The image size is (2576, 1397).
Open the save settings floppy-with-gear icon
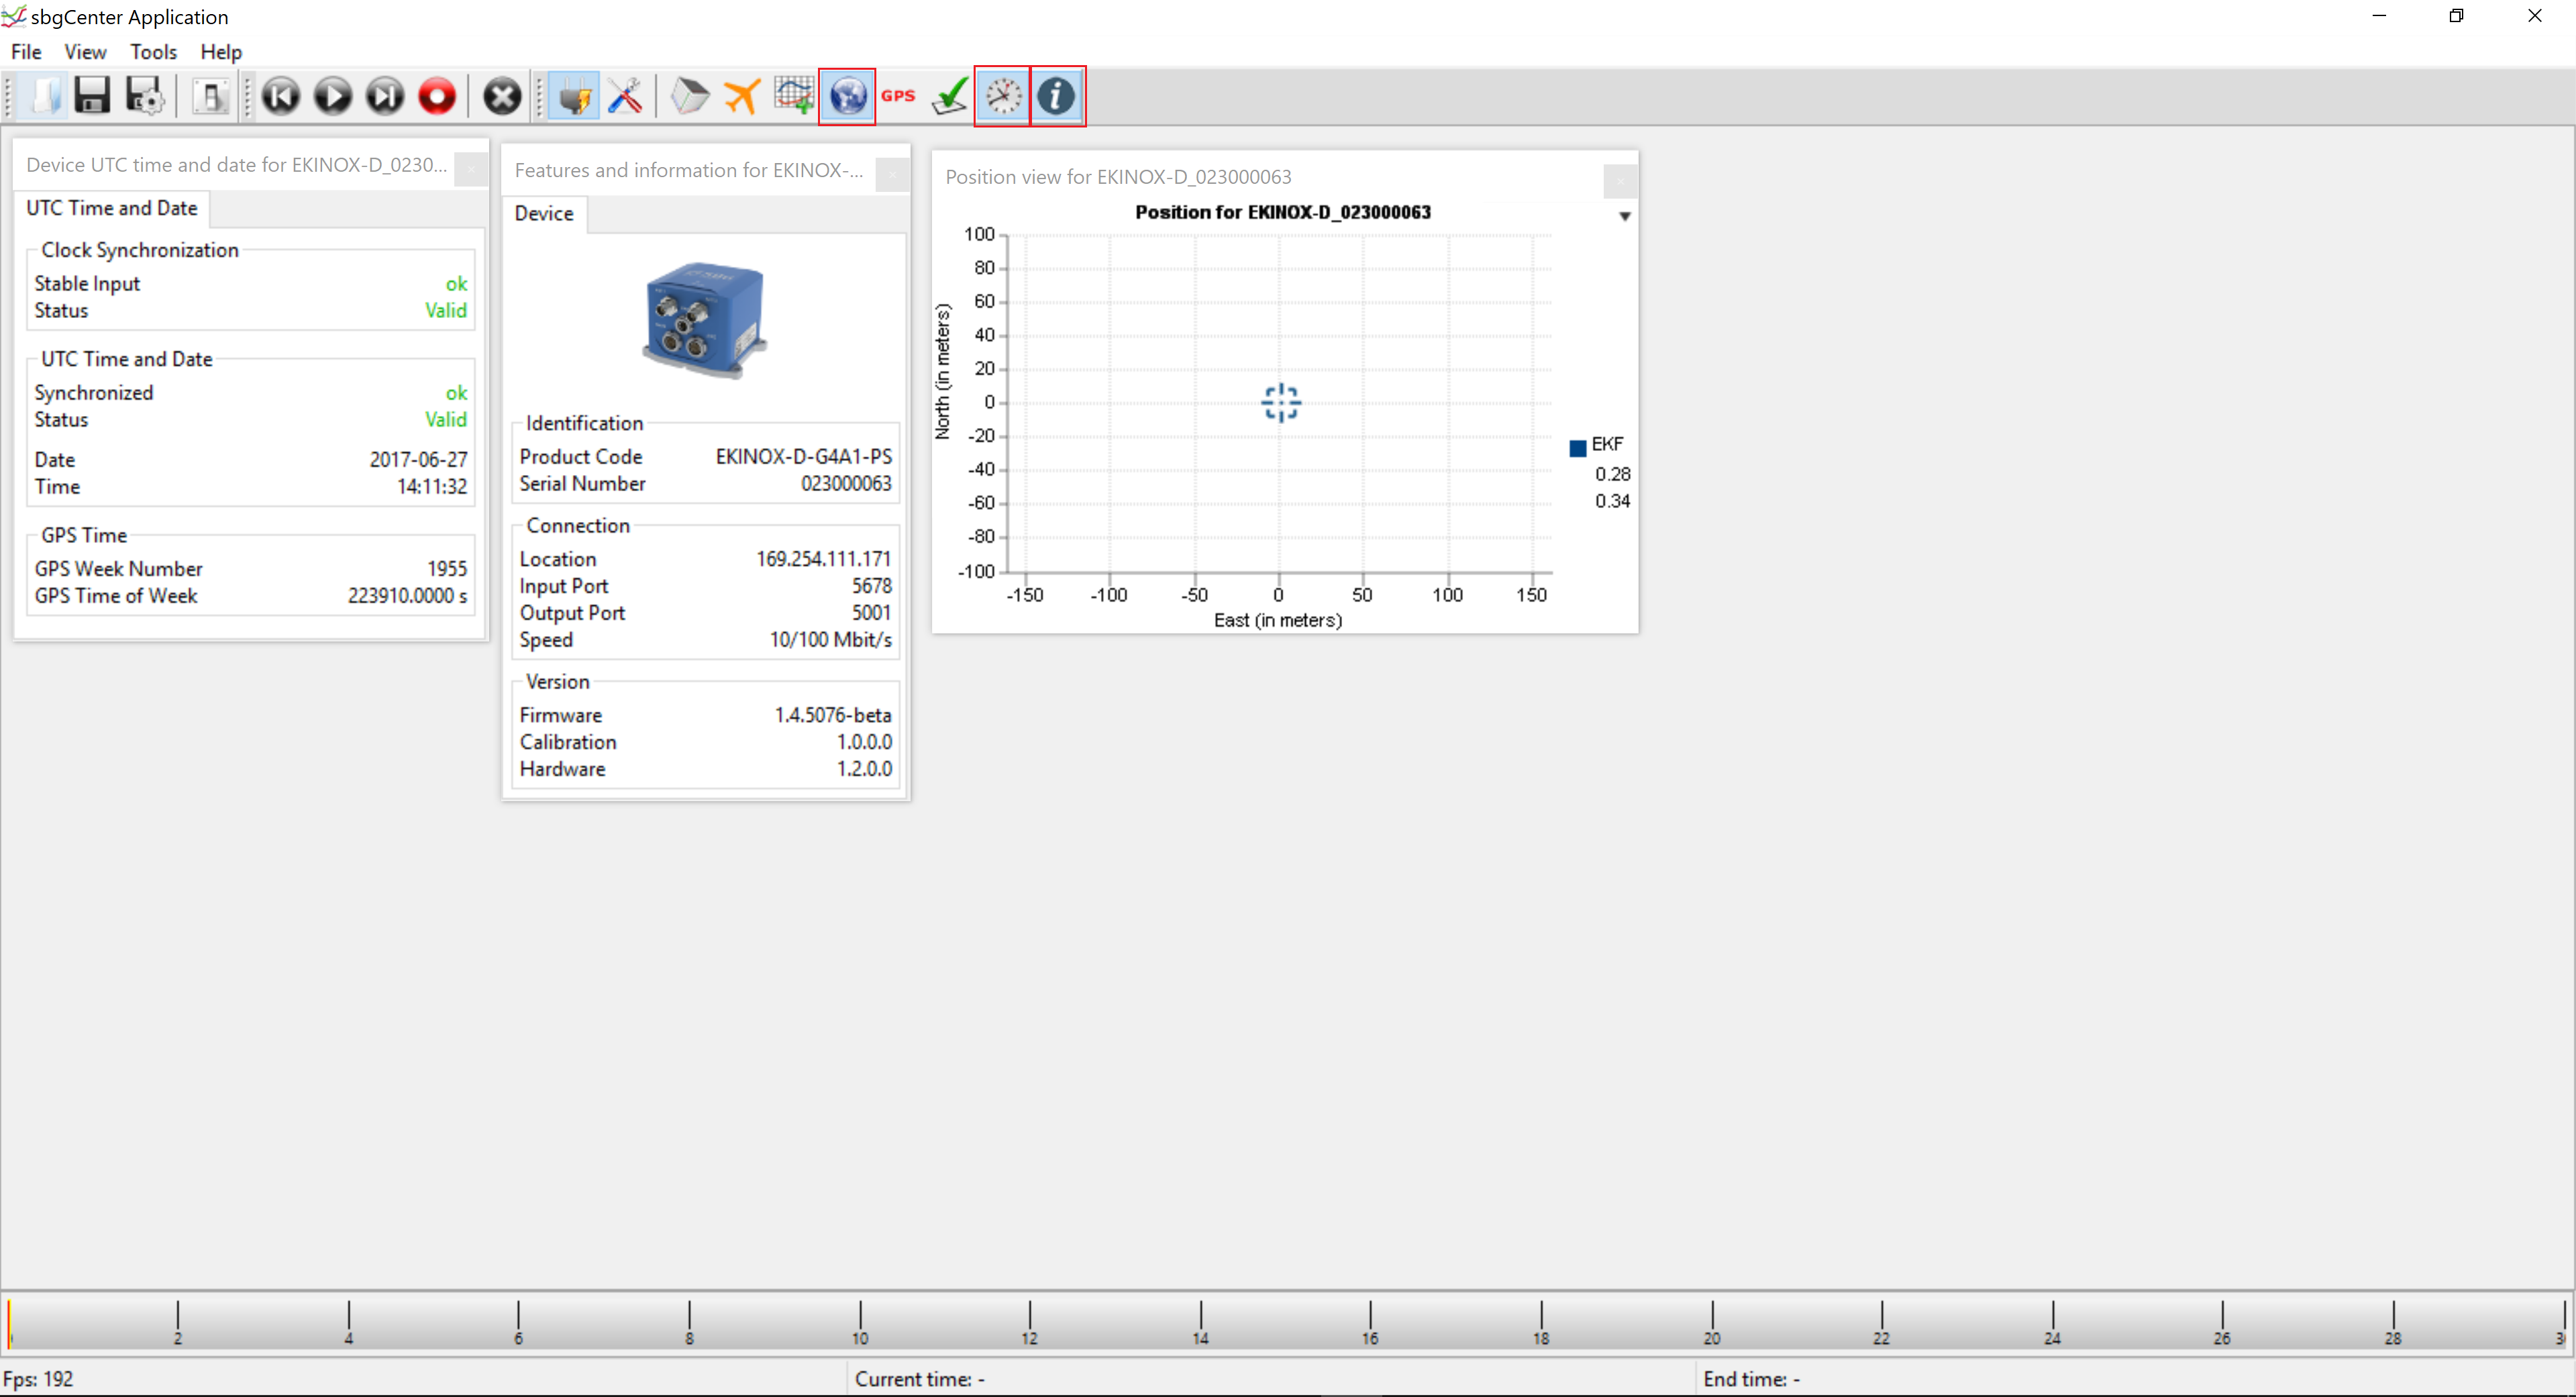[145, 96]
